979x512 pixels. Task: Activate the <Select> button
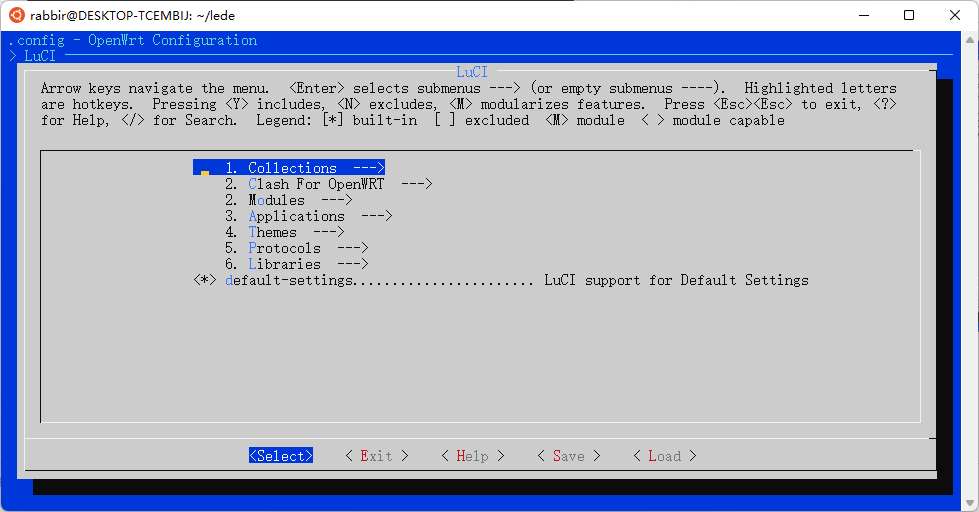[281, 456]
